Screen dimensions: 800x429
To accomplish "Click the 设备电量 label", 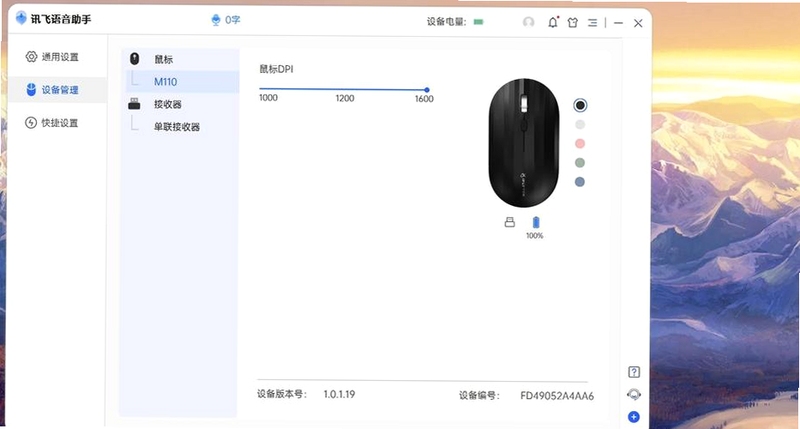I will pyautogui.click(x=446, y=22).
